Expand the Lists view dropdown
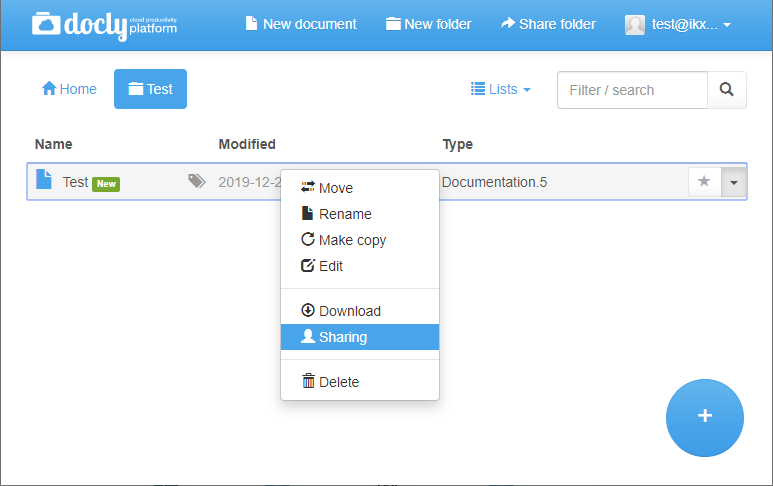 (501, 89)
